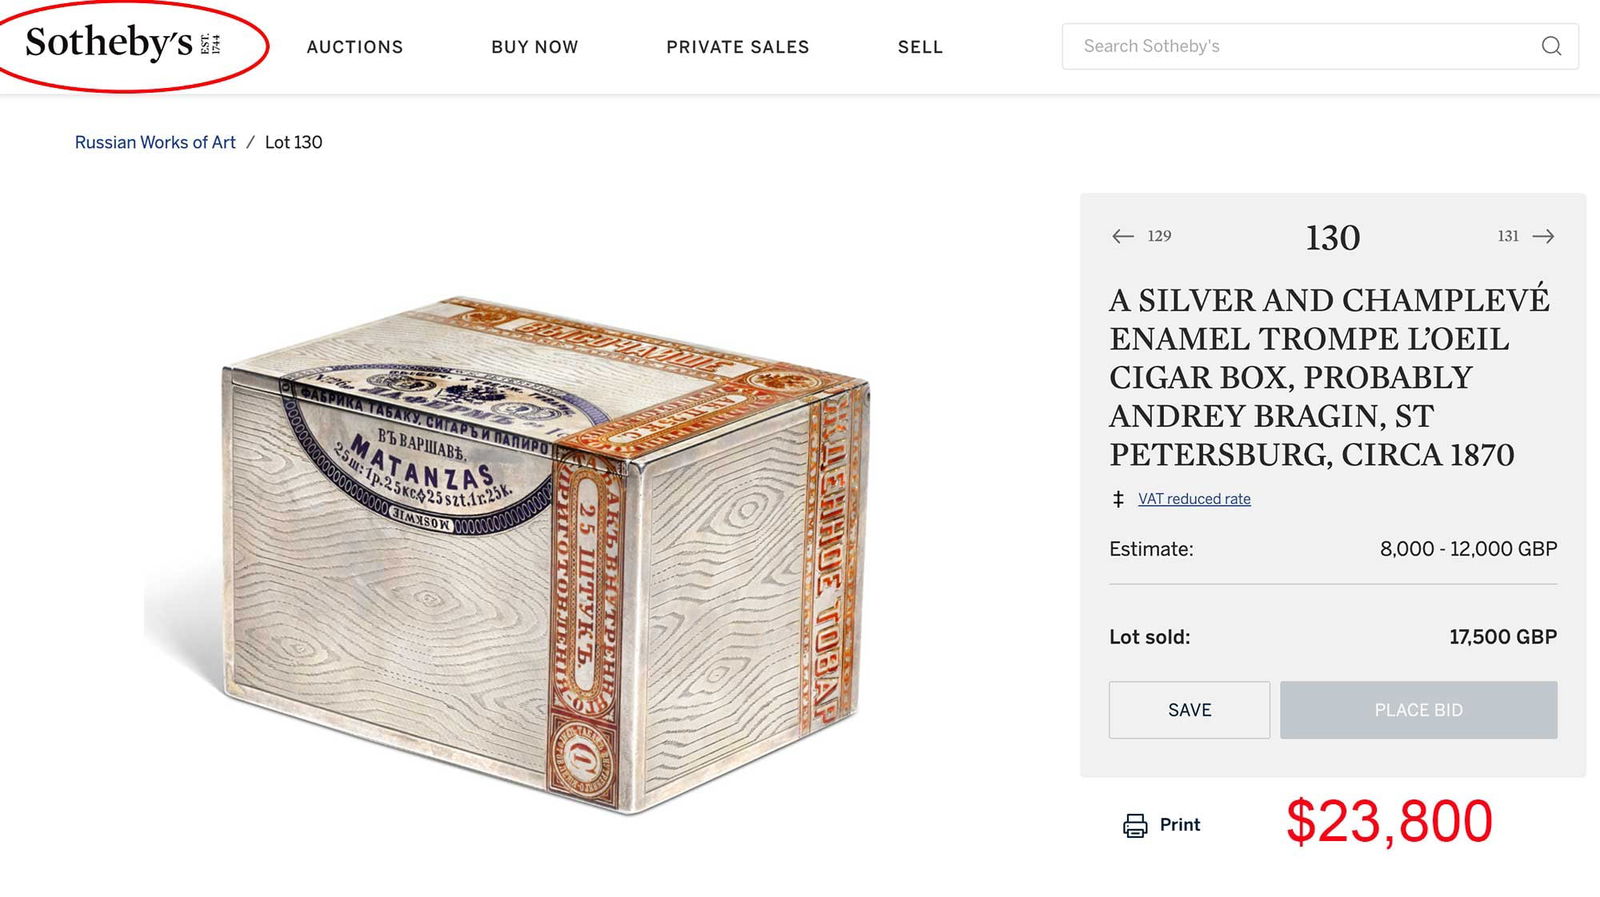
Task: Click the SAVE button
Action: tap(1188, 710)
